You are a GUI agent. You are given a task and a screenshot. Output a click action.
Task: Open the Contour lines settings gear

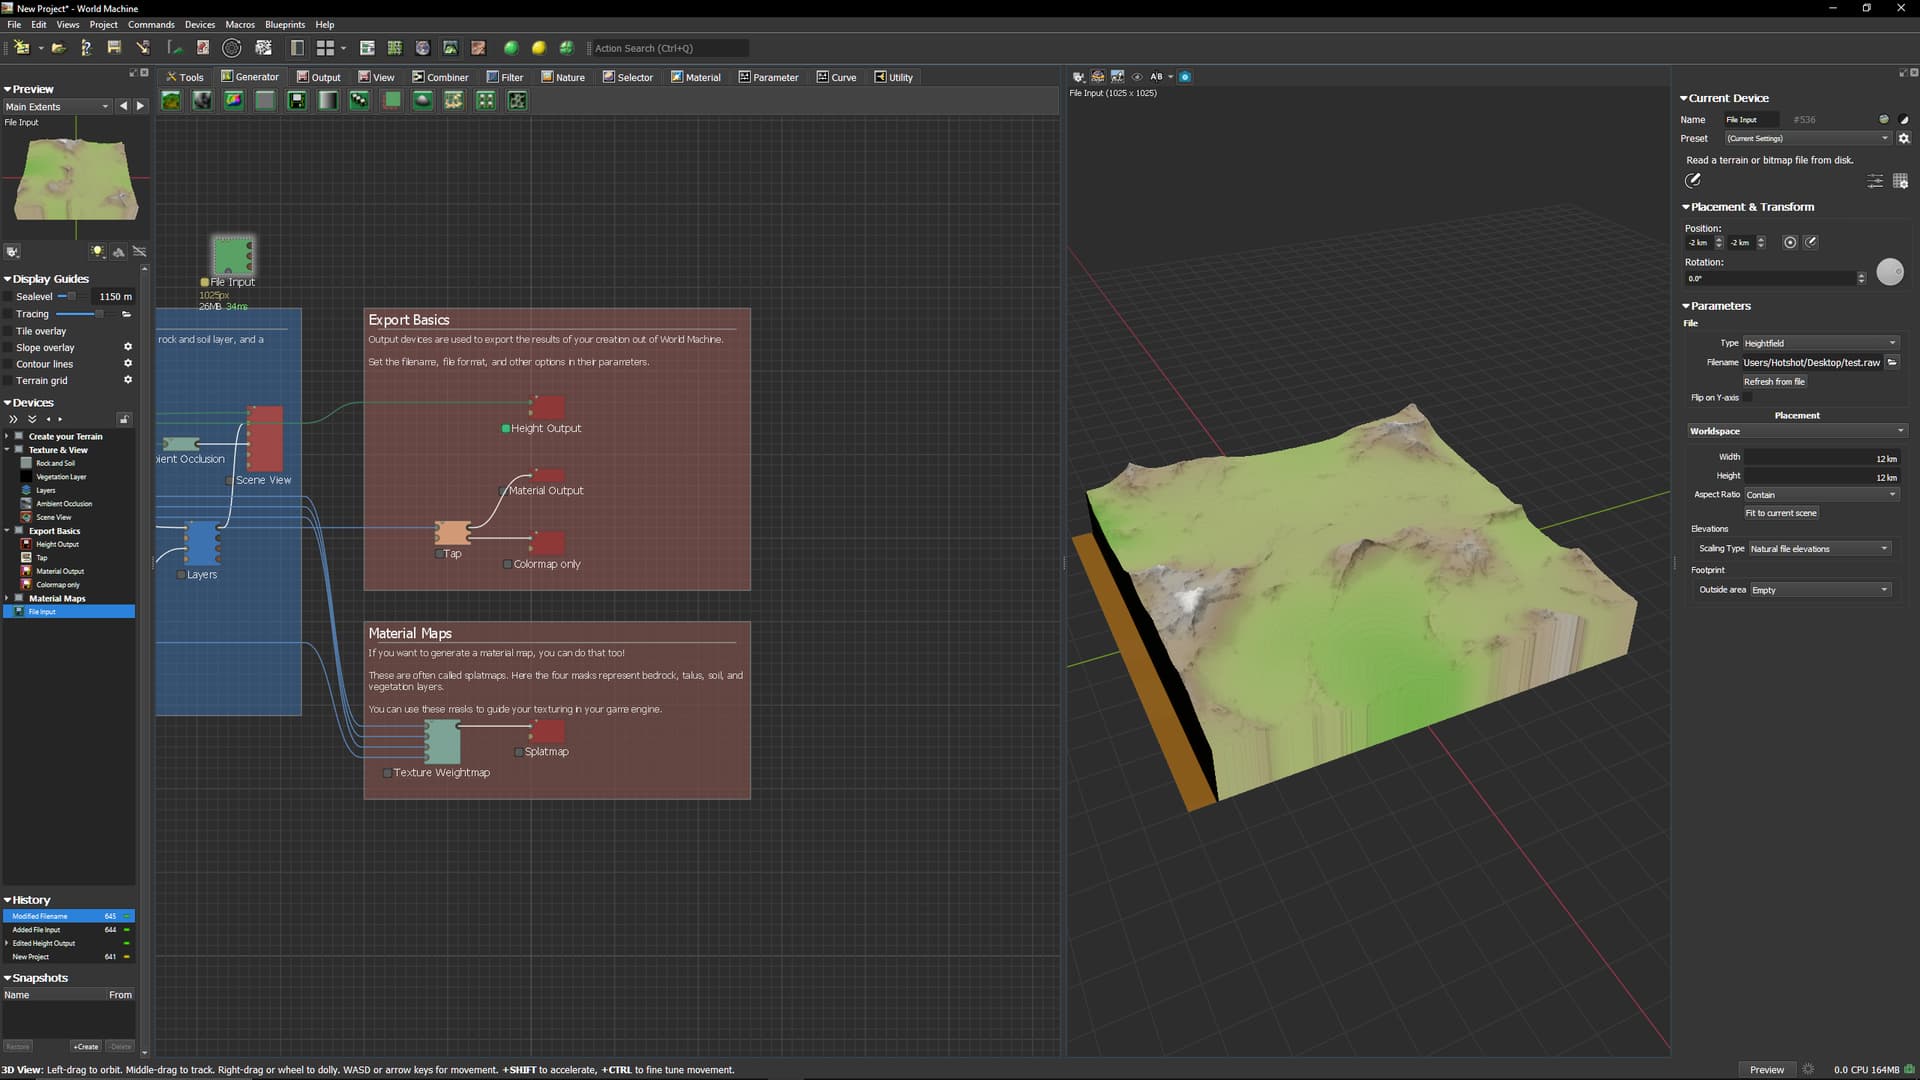[x=128, y=364]
